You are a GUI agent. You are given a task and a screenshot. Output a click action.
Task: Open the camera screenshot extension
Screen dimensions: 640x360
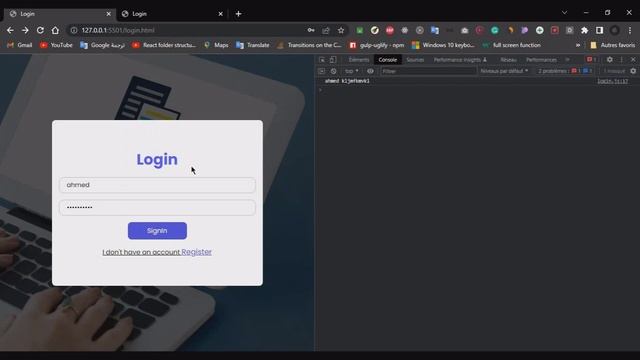[x=464, y=30]
